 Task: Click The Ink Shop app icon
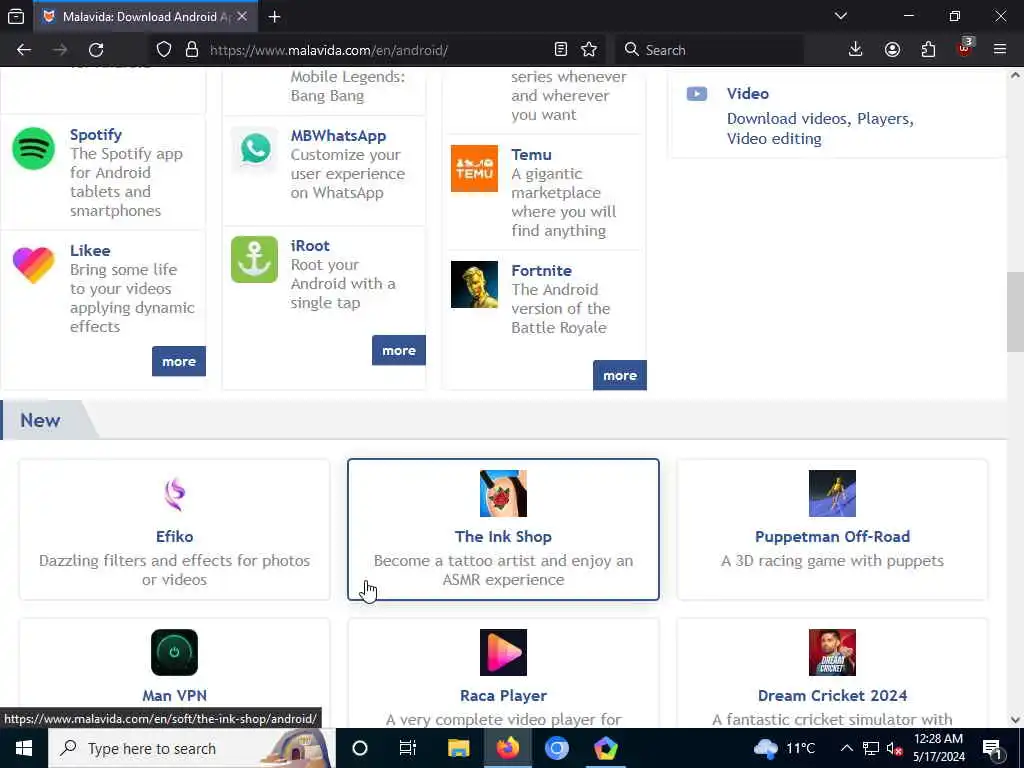click(503, 494)
